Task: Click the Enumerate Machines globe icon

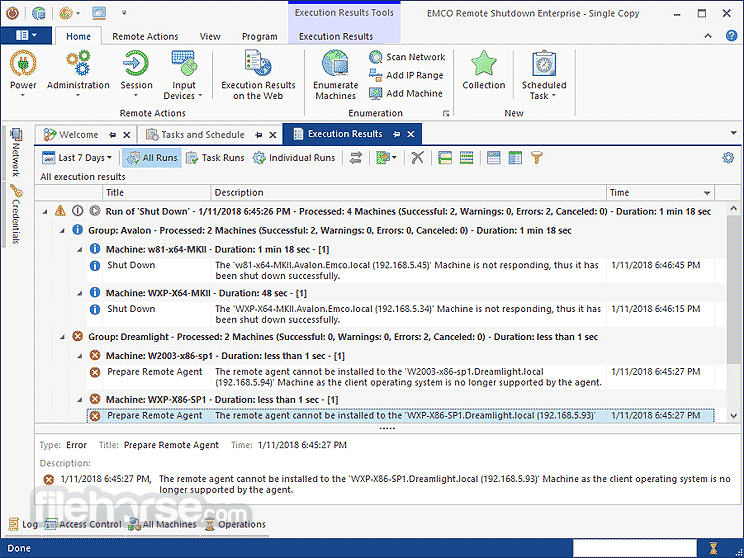Action: pos(335,64)
